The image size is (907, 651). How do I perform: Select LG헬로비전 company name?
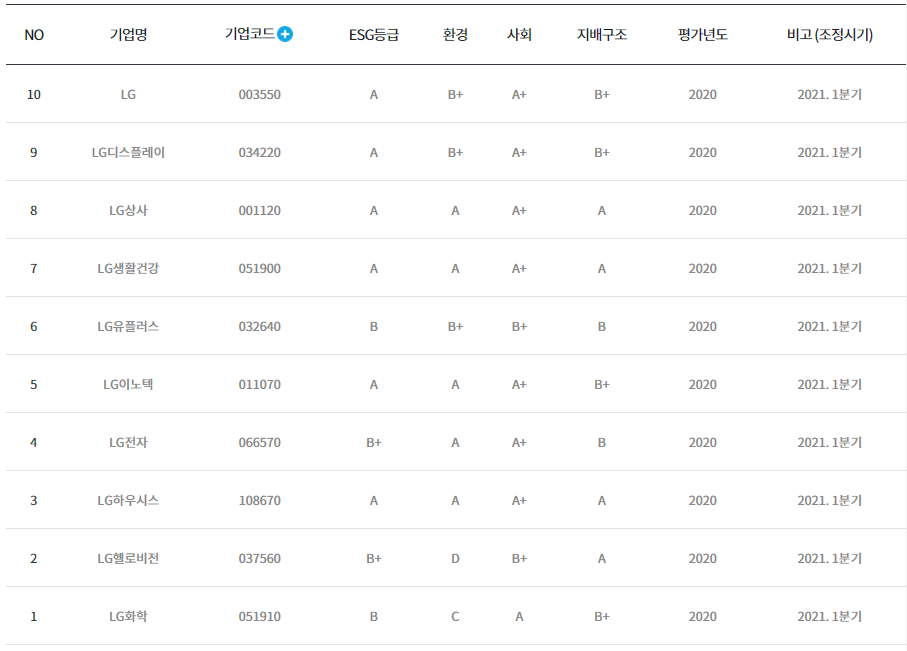[x=128, y=558]
